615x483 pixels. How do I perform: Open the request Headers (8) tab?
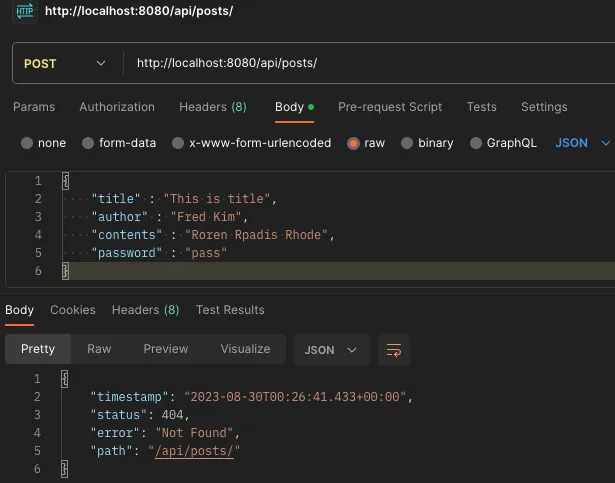(x=212, y=107)
